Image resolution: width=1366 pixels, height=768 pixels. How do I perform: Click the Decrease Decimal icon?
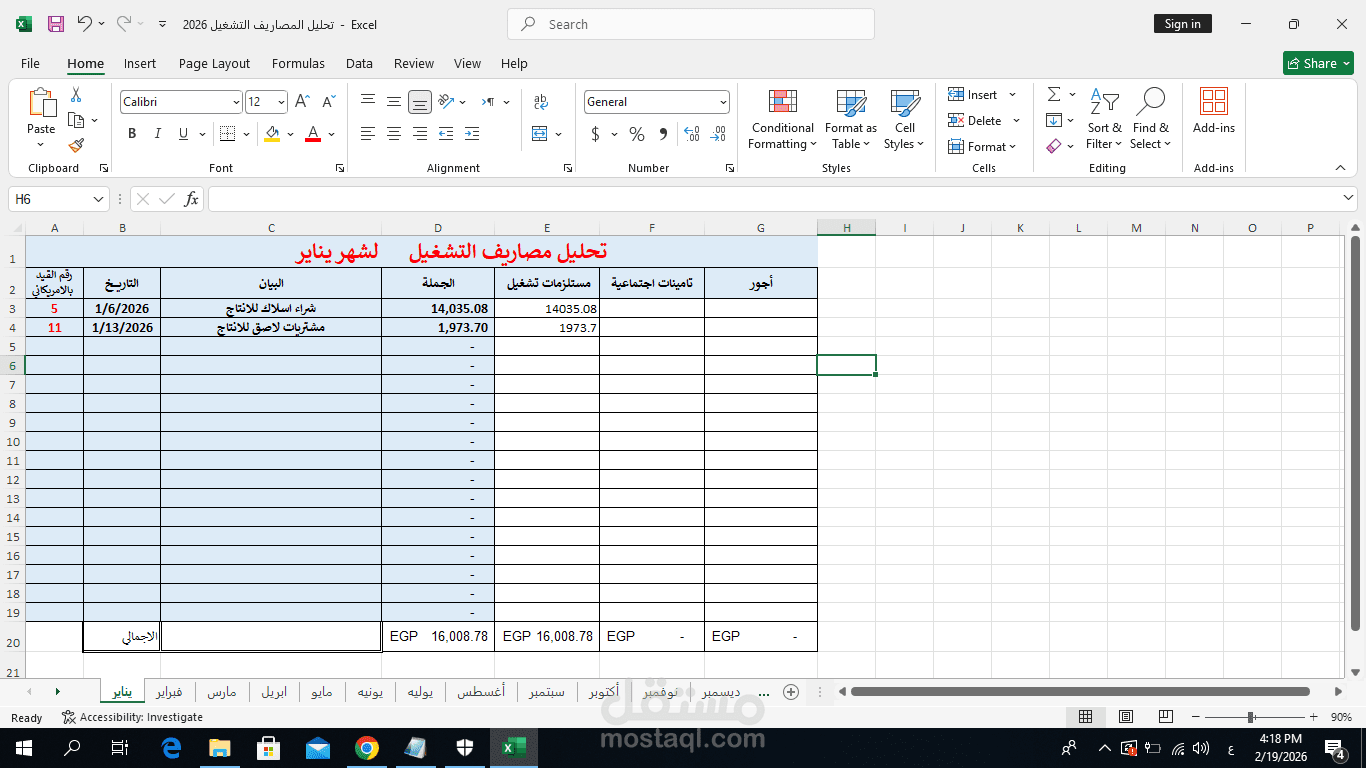click(717, 134)
